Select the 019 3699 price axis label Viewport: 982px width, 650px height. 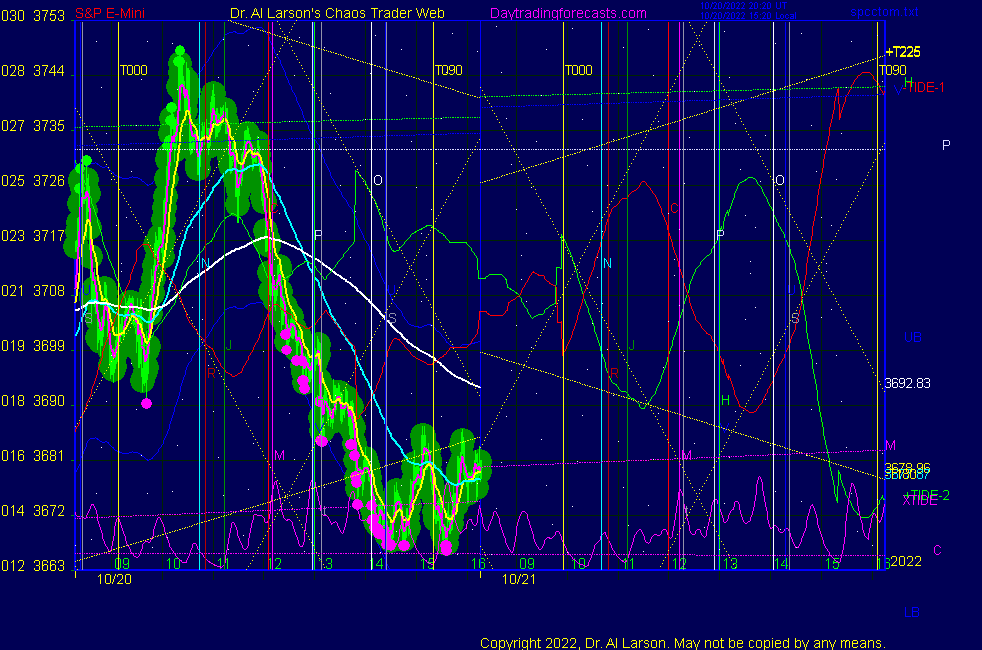click(x=33, y=346)
